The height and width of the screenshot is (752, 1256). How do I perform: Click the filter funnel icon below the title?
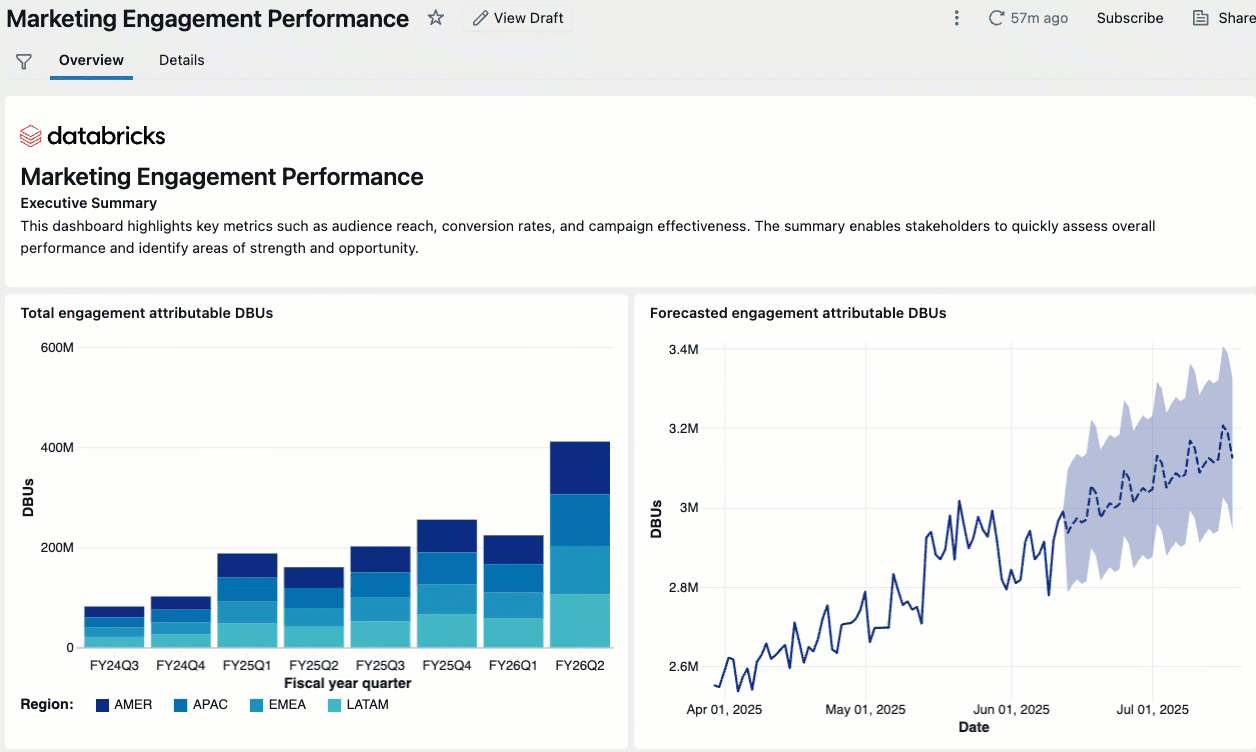(23, 60)
